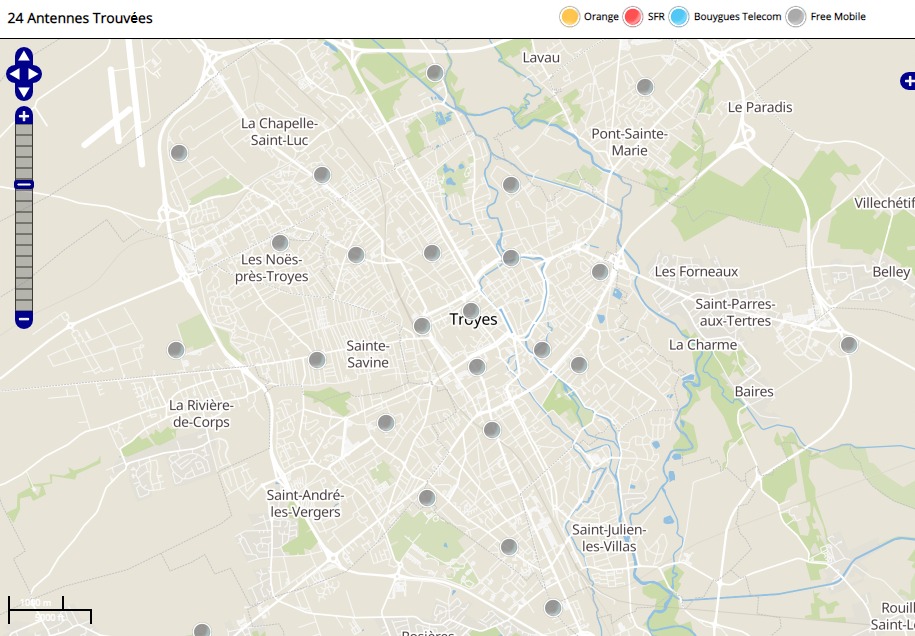Click the '24 Antennes Trouvées' heading

[x=80, y=18]
